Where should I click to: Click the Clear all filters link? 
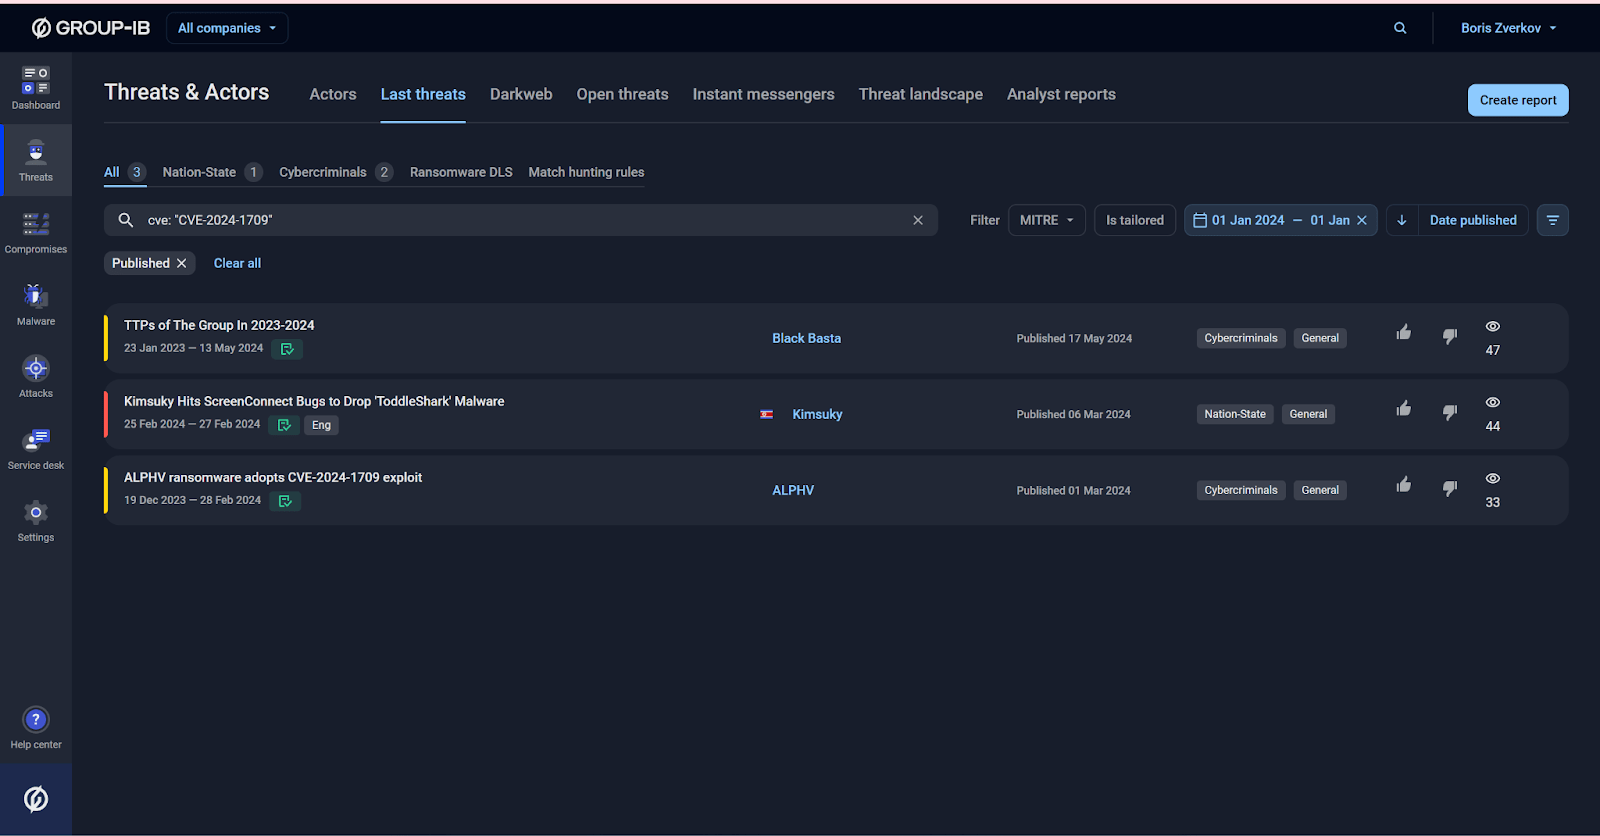pyautogui.click(x=237, y=263)
